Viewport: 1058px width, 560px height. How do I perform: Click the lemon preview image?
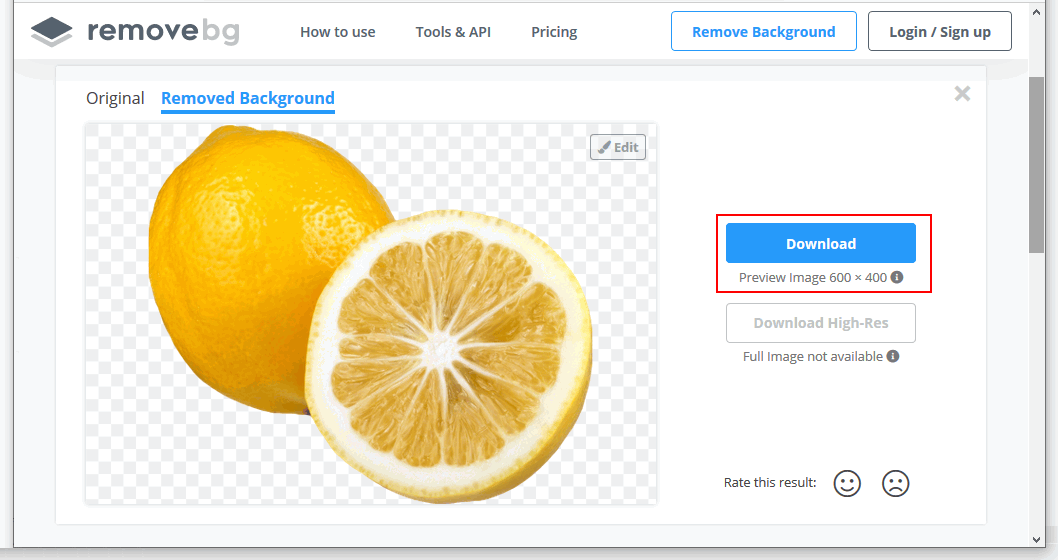click(370, 313)
